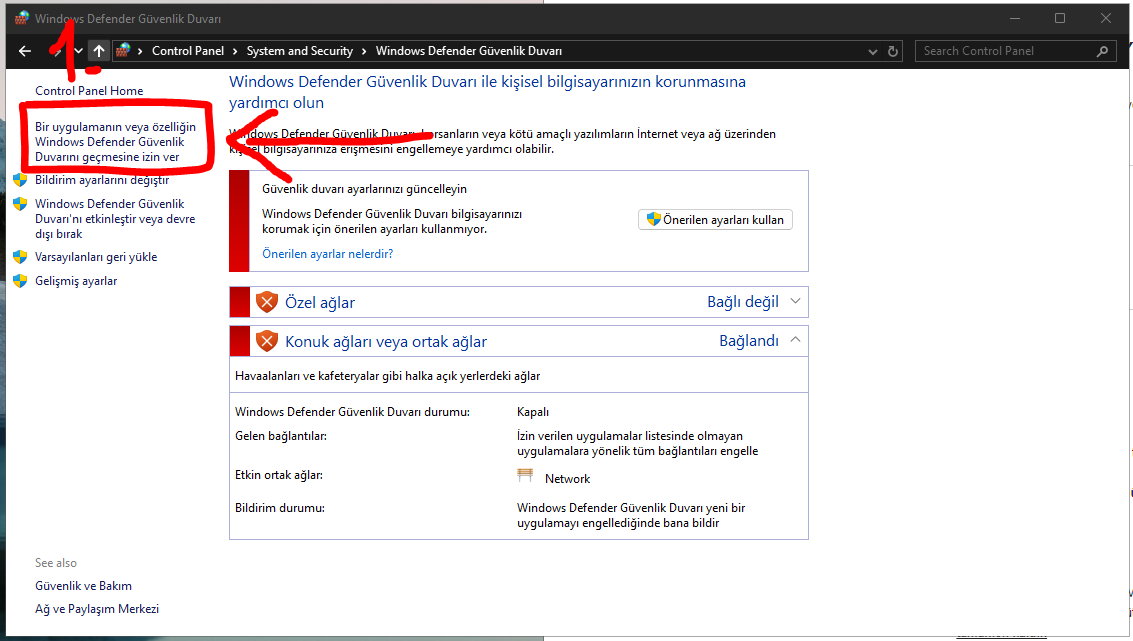Maximize the Windows Defender window
The image size is (1133, 641).
tap(1059, 18)
